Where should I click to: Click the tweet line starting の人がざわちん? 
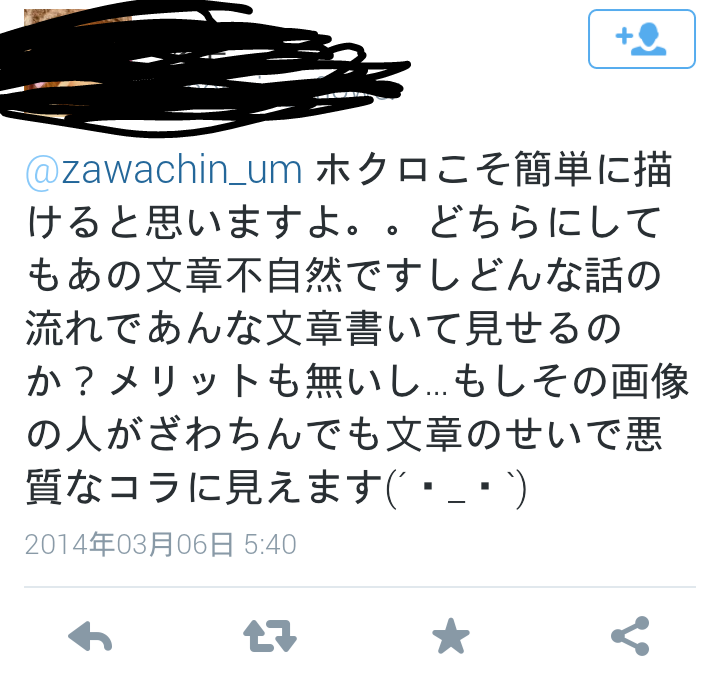click(344, 434)
